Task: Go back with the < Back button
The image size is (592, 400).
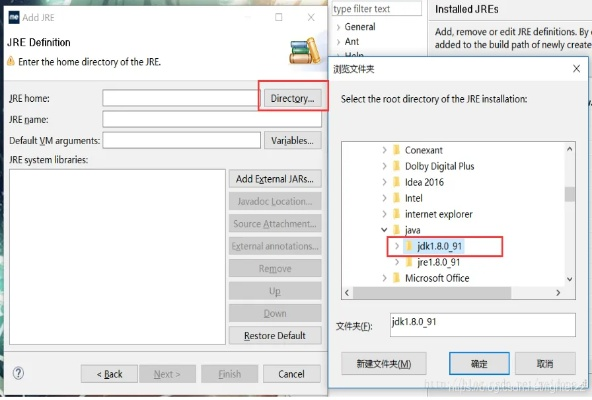Action: point(109,374)
